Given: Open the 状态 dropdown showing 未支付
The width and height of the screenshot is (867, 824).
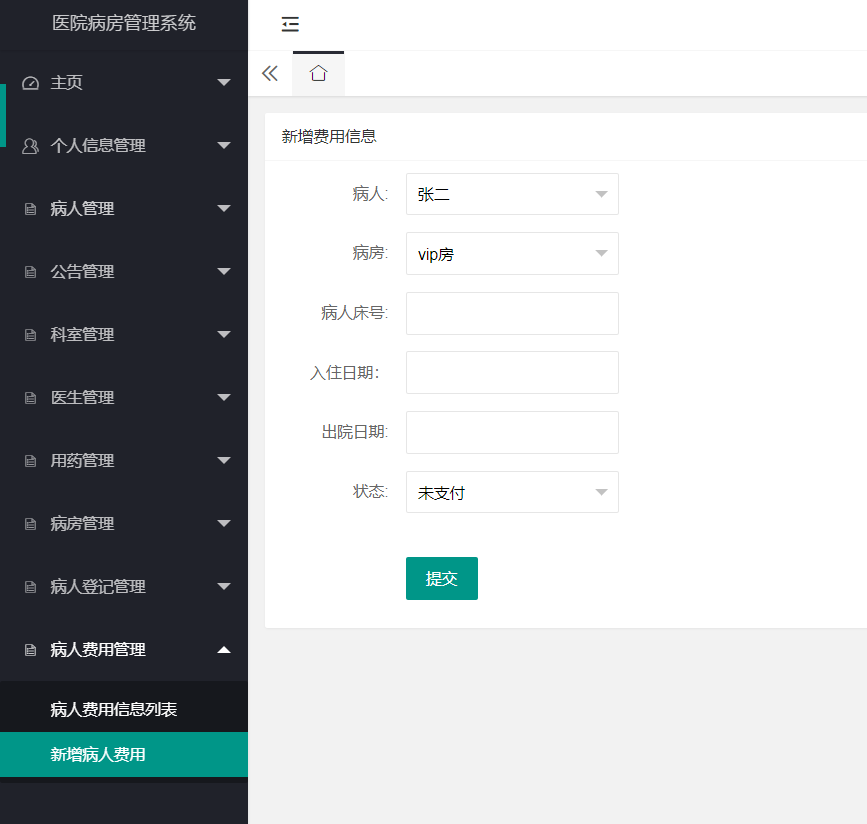Looking at the screenshot, I should [x=512, y=492].
